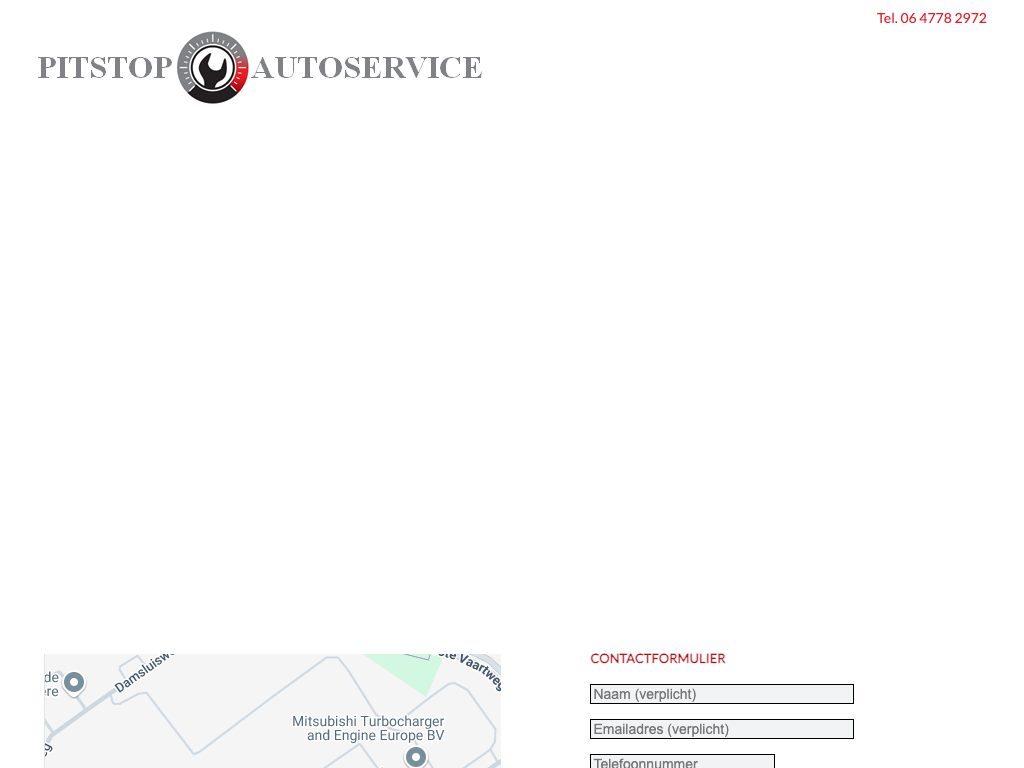The height and width of the screenshot is (768, 1024).
Task: Click the truncated place label beside left pin
Action: pyautogui.click(x=51, y=684)
